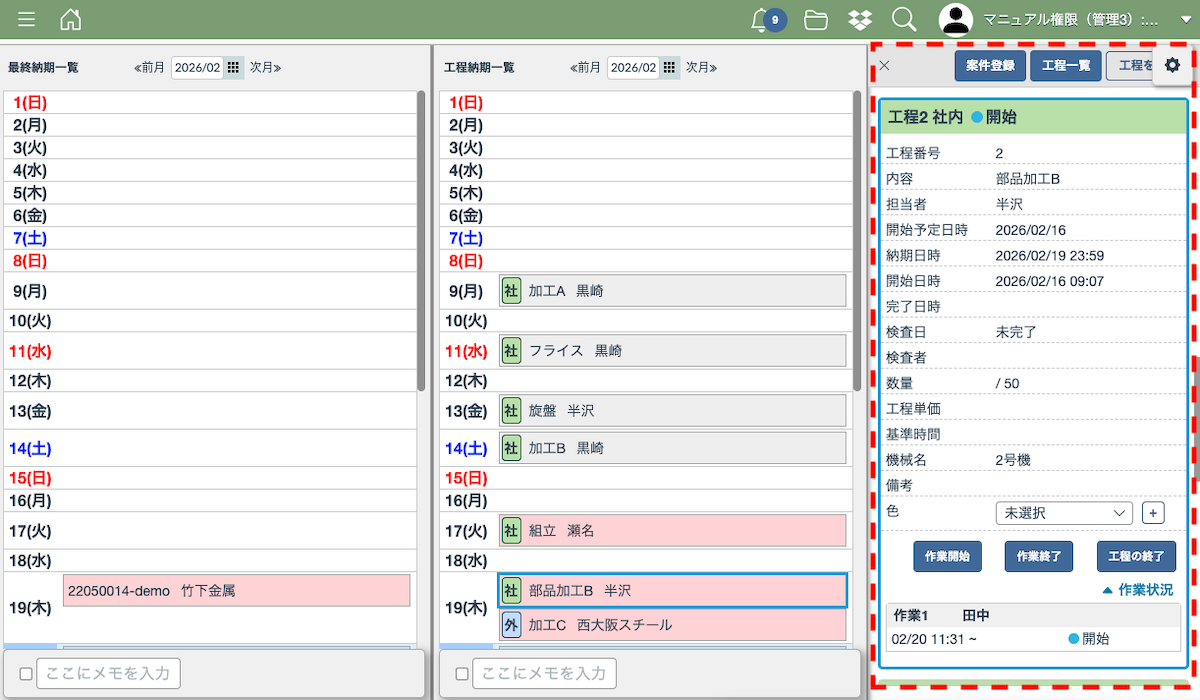The image size is (1200, 700).
Task: Open settings gear in detail panel
Action: [x=1172, y=65]
